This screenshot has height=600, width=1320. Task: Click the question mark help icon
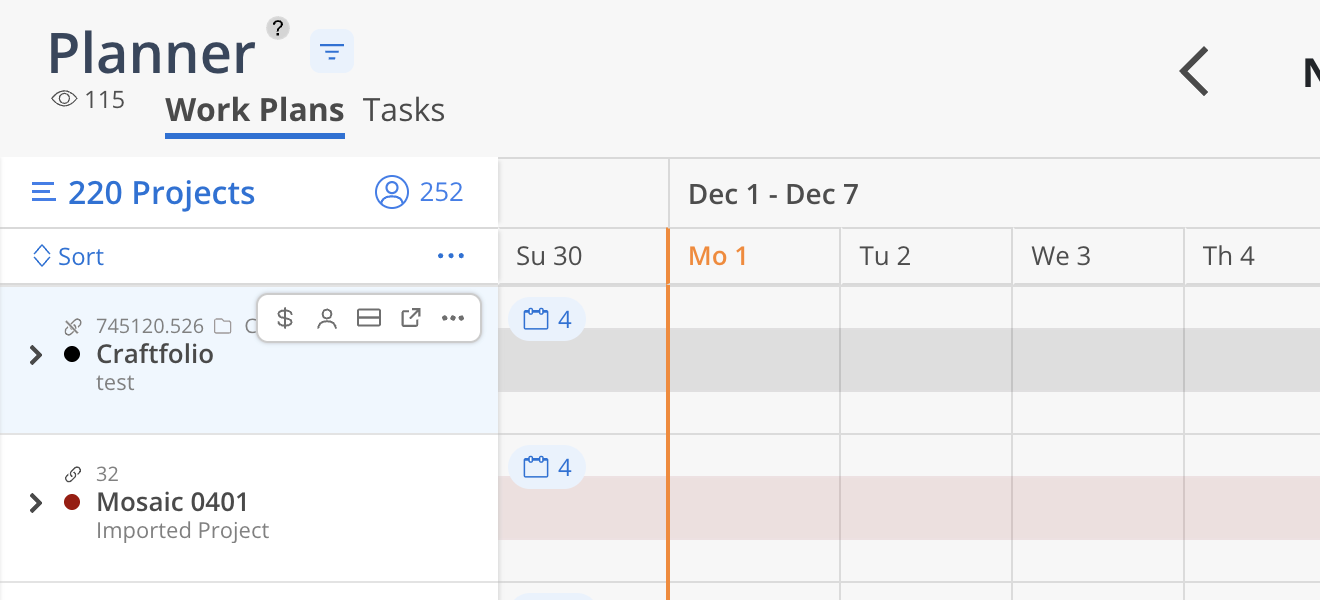(278, 28)
